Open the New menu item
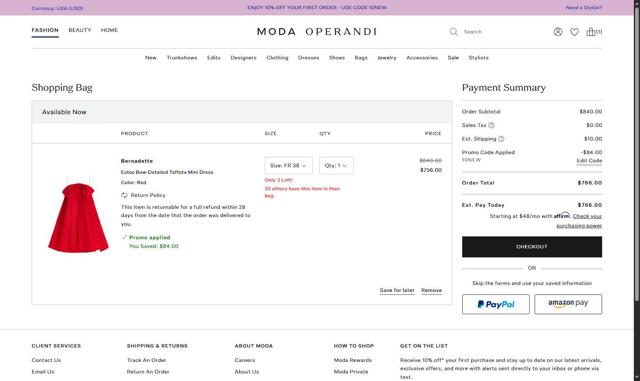Screen dimensions: 640x381 (x=151, y=58)
